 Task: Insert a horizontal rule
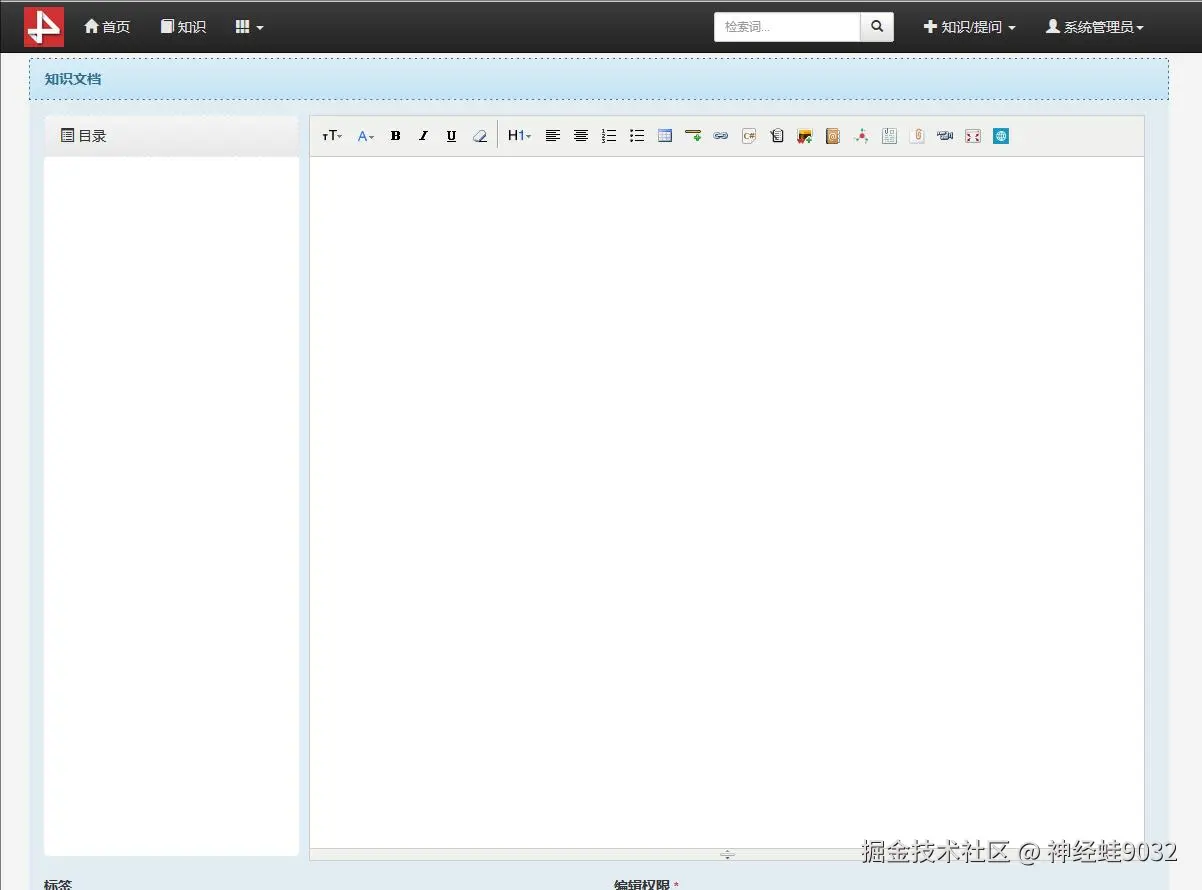click(693, 136)
